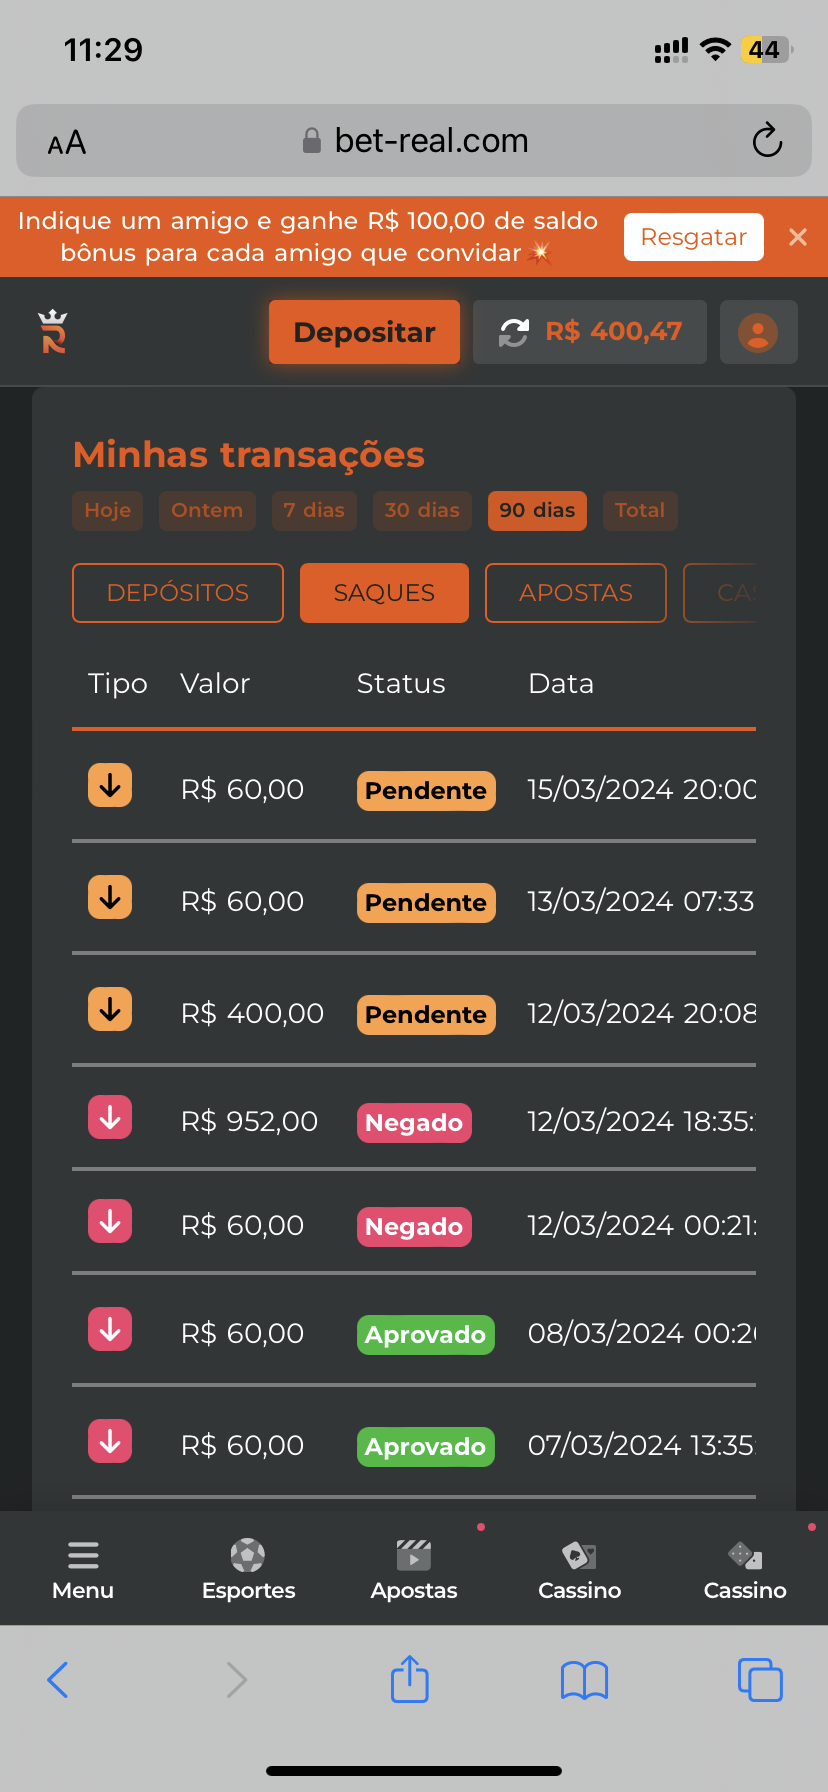Open the Menu hamburger icon
The height and width of the screenshot is (1792, 828).
[x=83, y=1555]
